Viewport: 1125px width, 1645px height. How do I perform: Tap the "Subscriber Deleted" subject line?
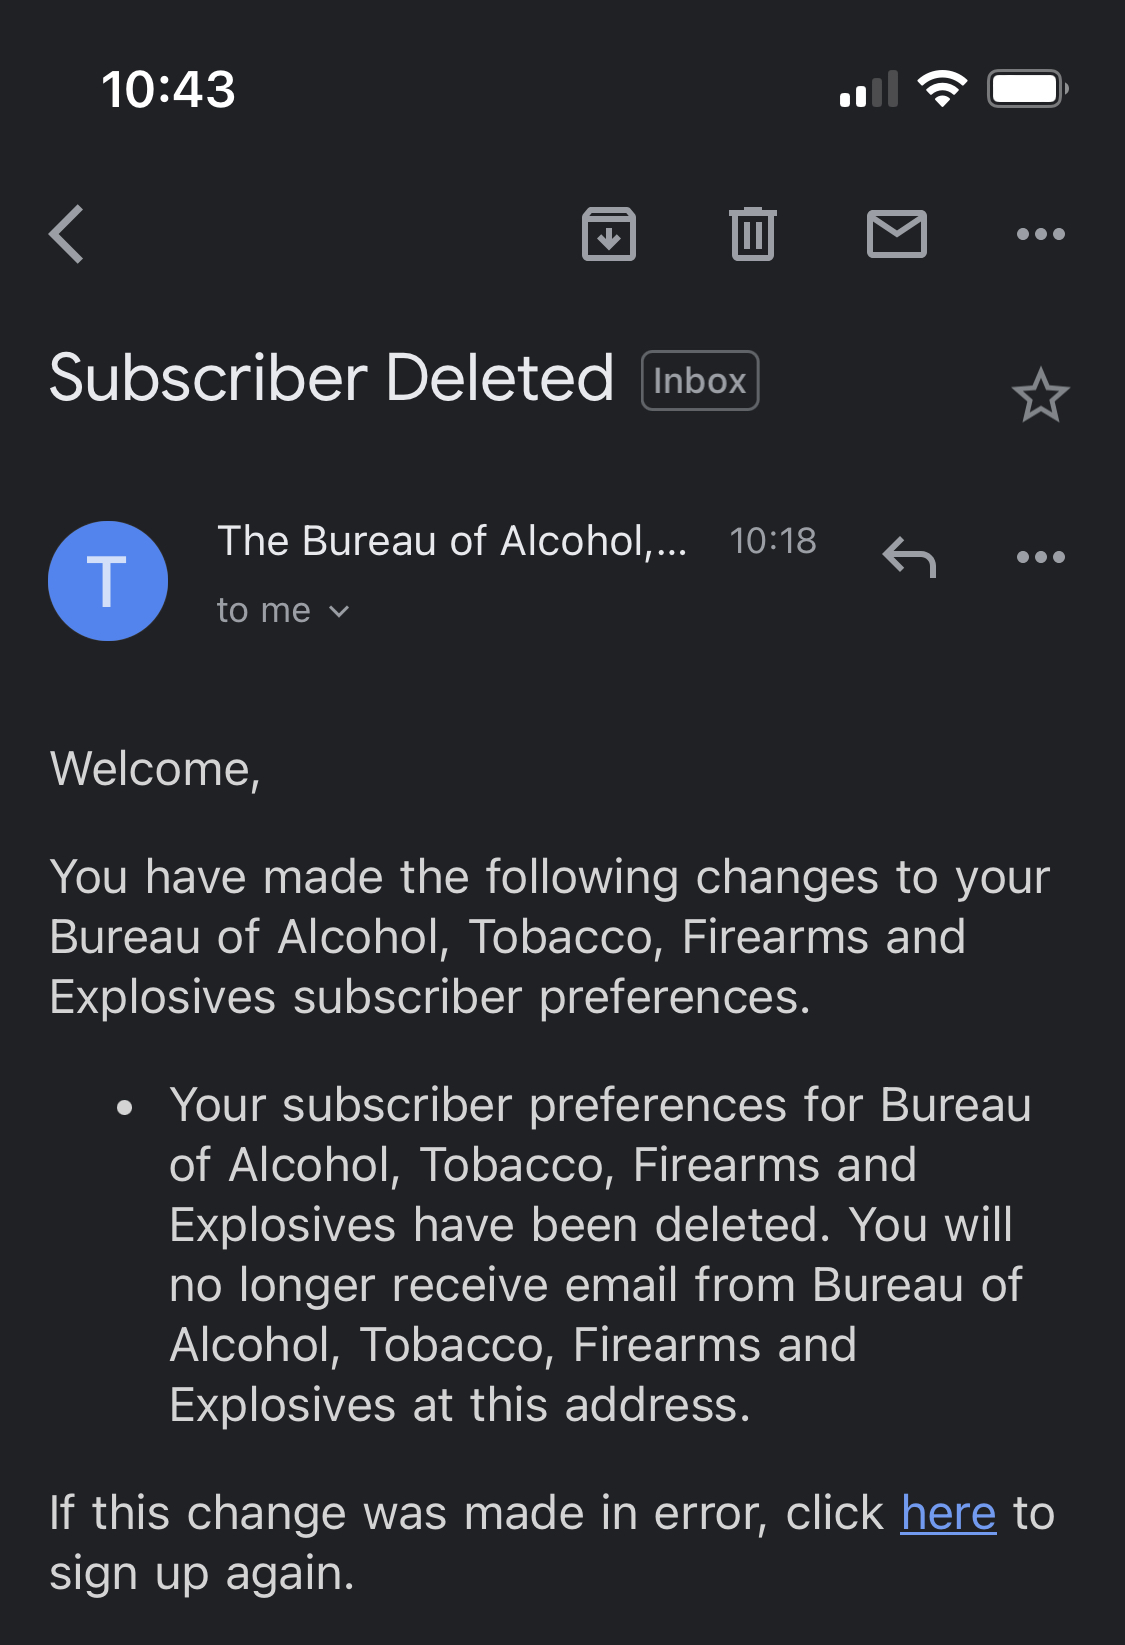tap(332, 378)
